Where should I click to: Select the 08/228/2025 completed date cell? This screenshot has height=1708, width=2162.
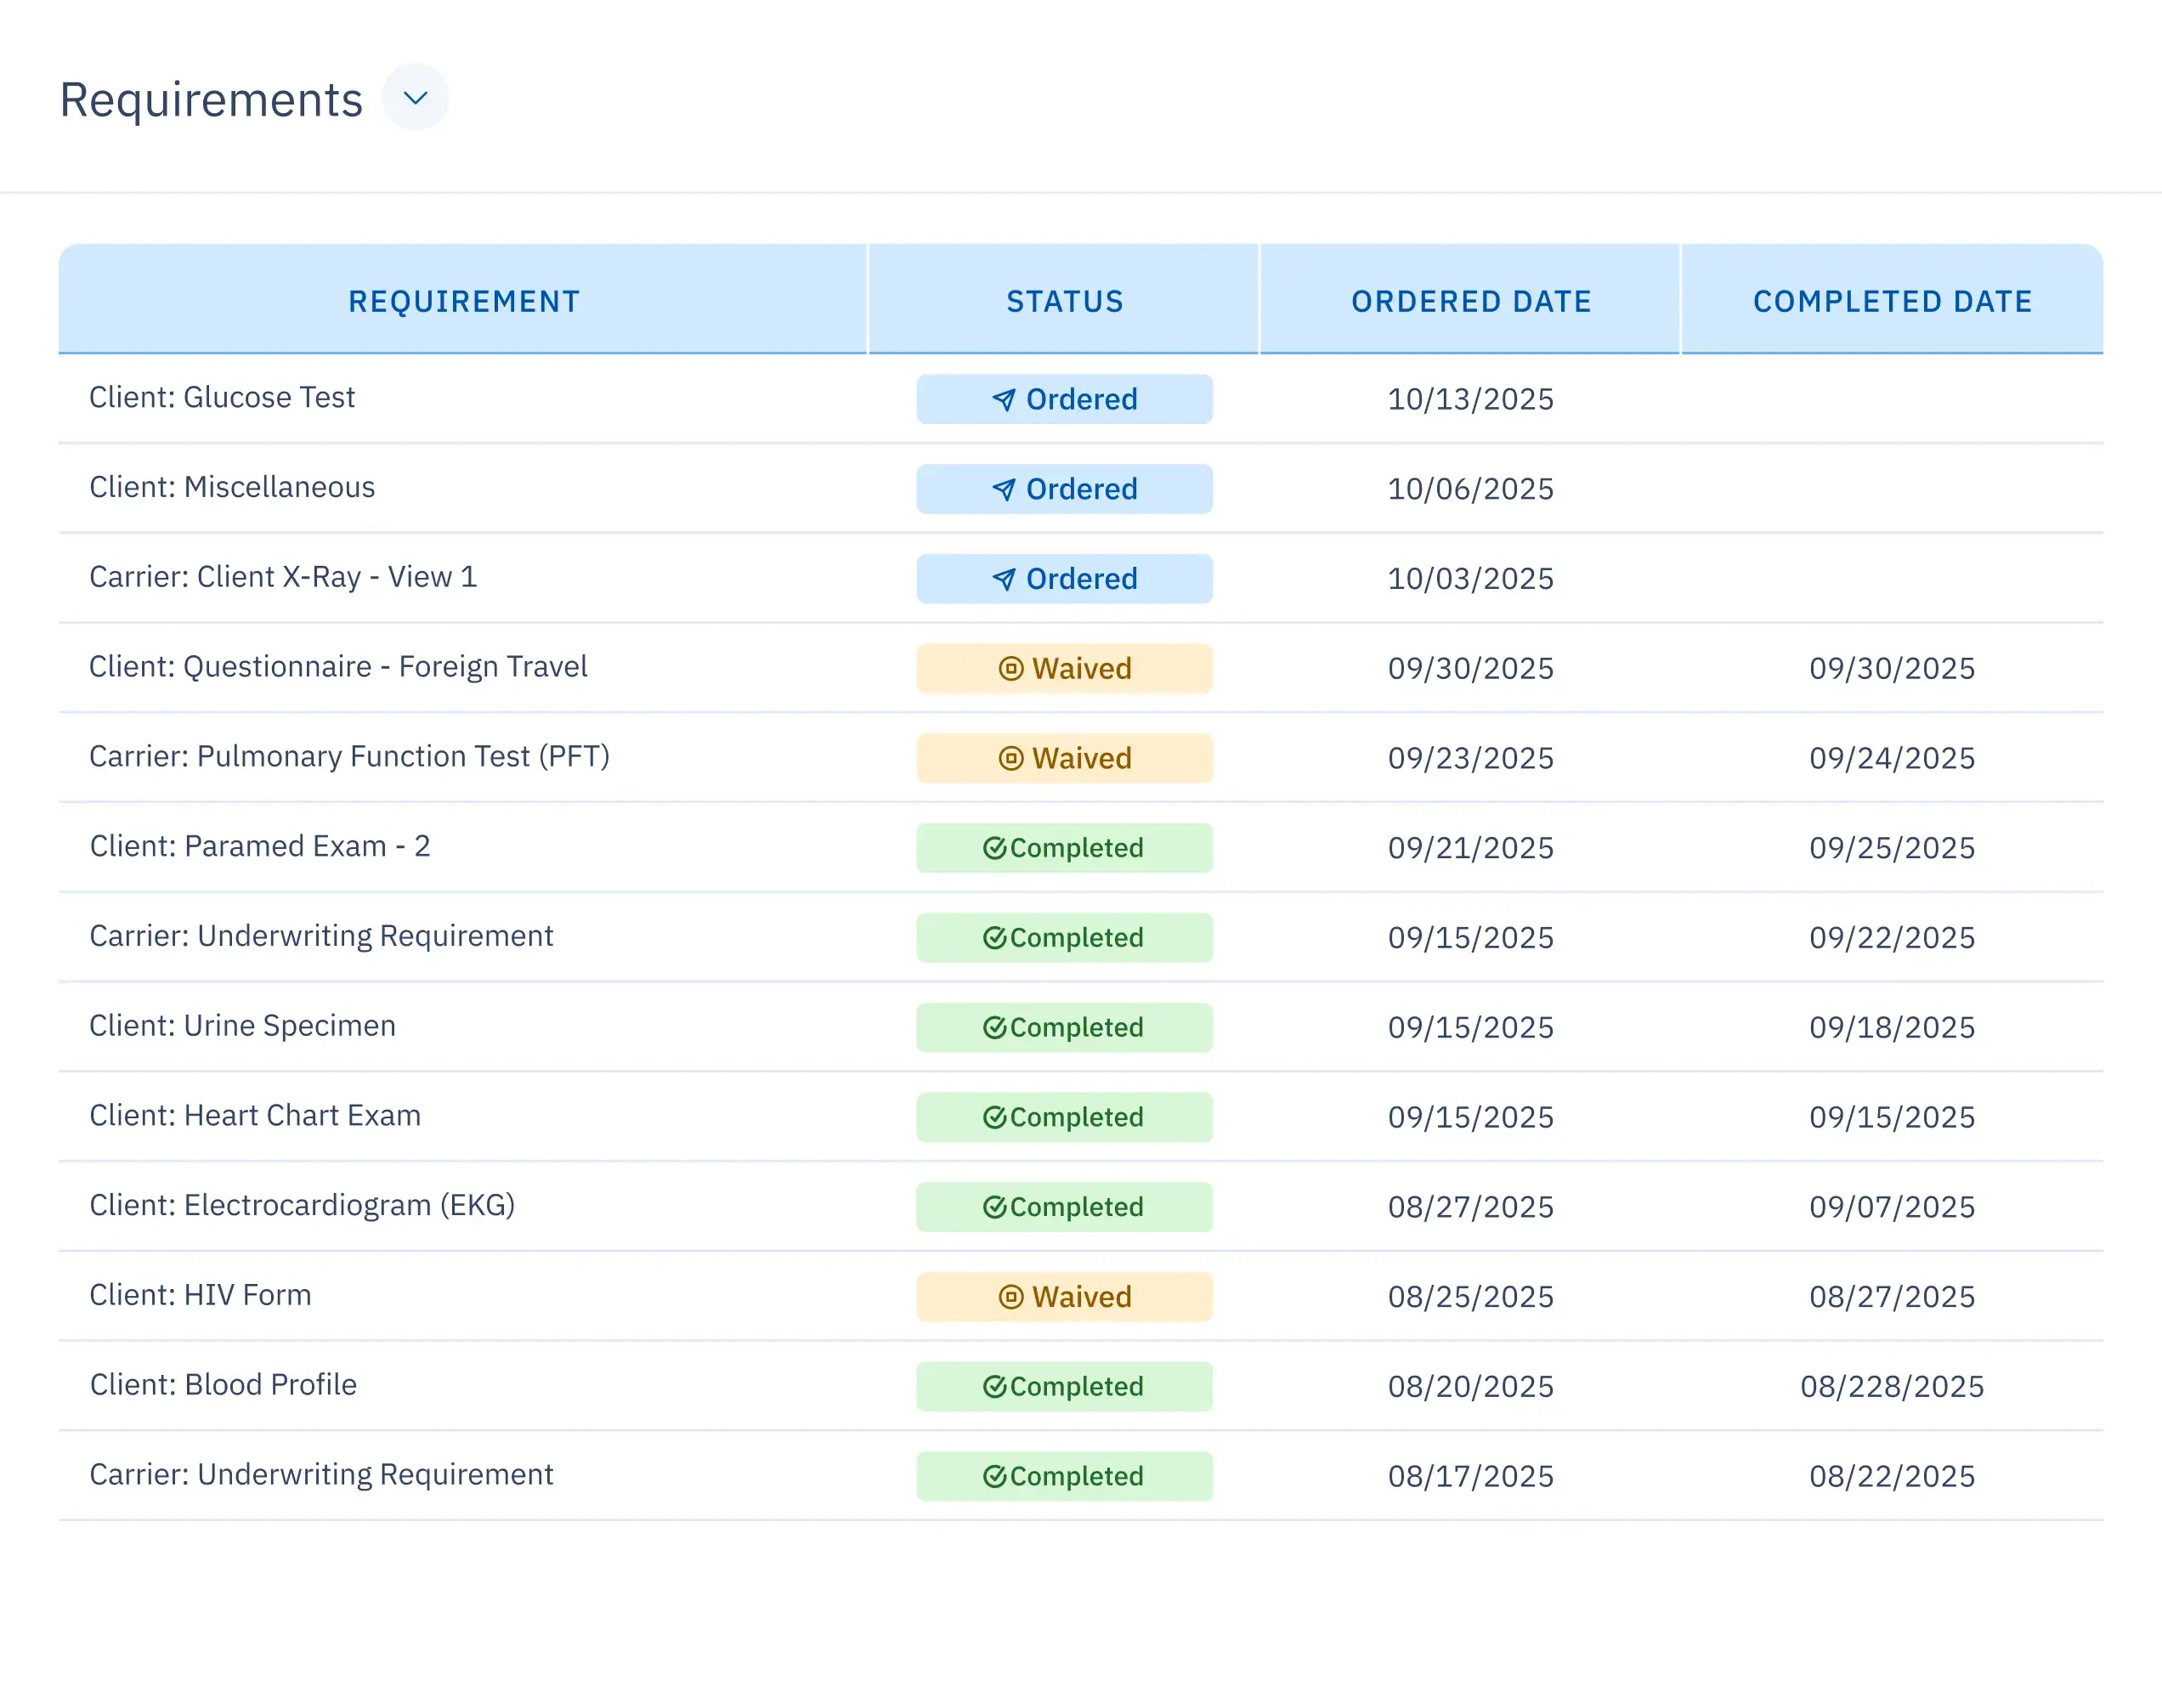[x=1891, y=1386]
